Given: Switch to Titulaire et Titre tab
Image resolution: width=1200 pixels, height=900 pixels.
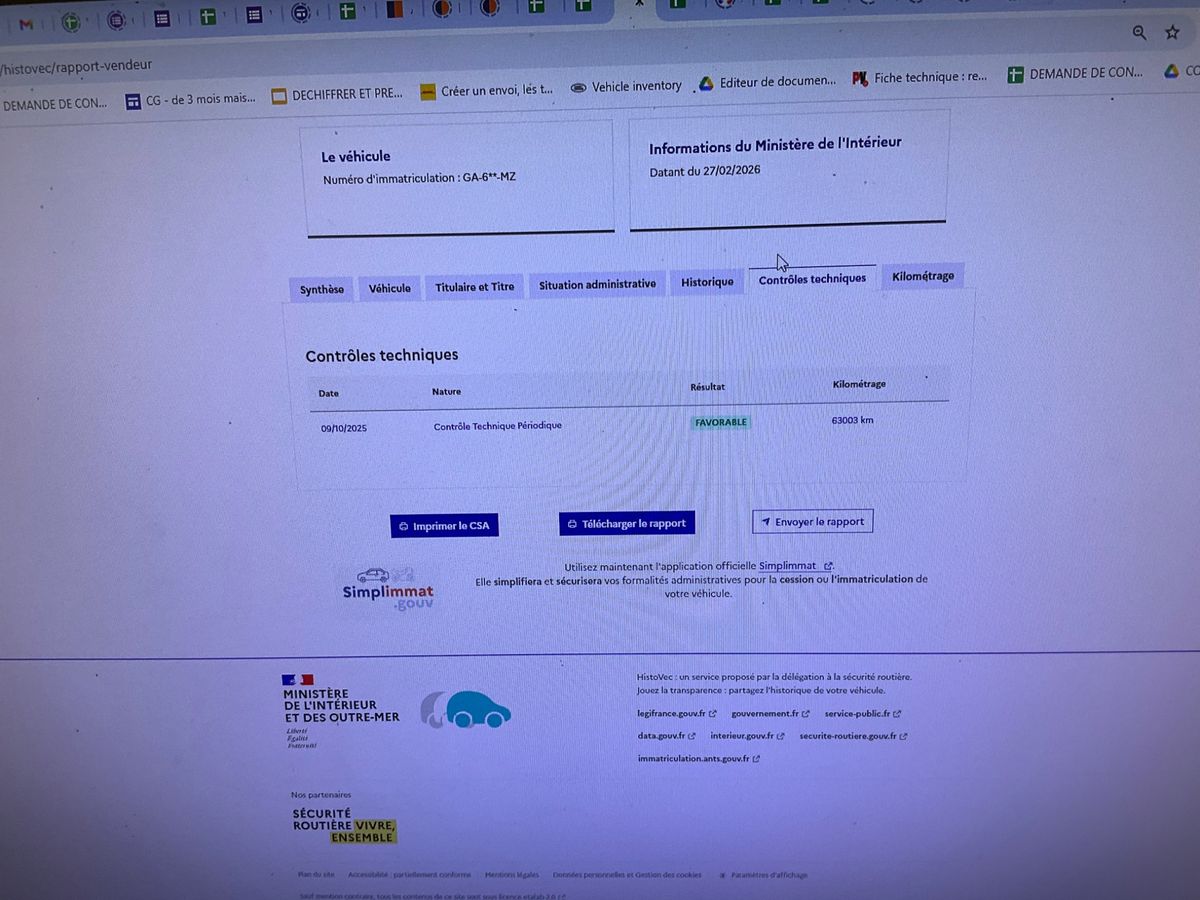Looking at the screenshot, I should [x=475, y=287].
